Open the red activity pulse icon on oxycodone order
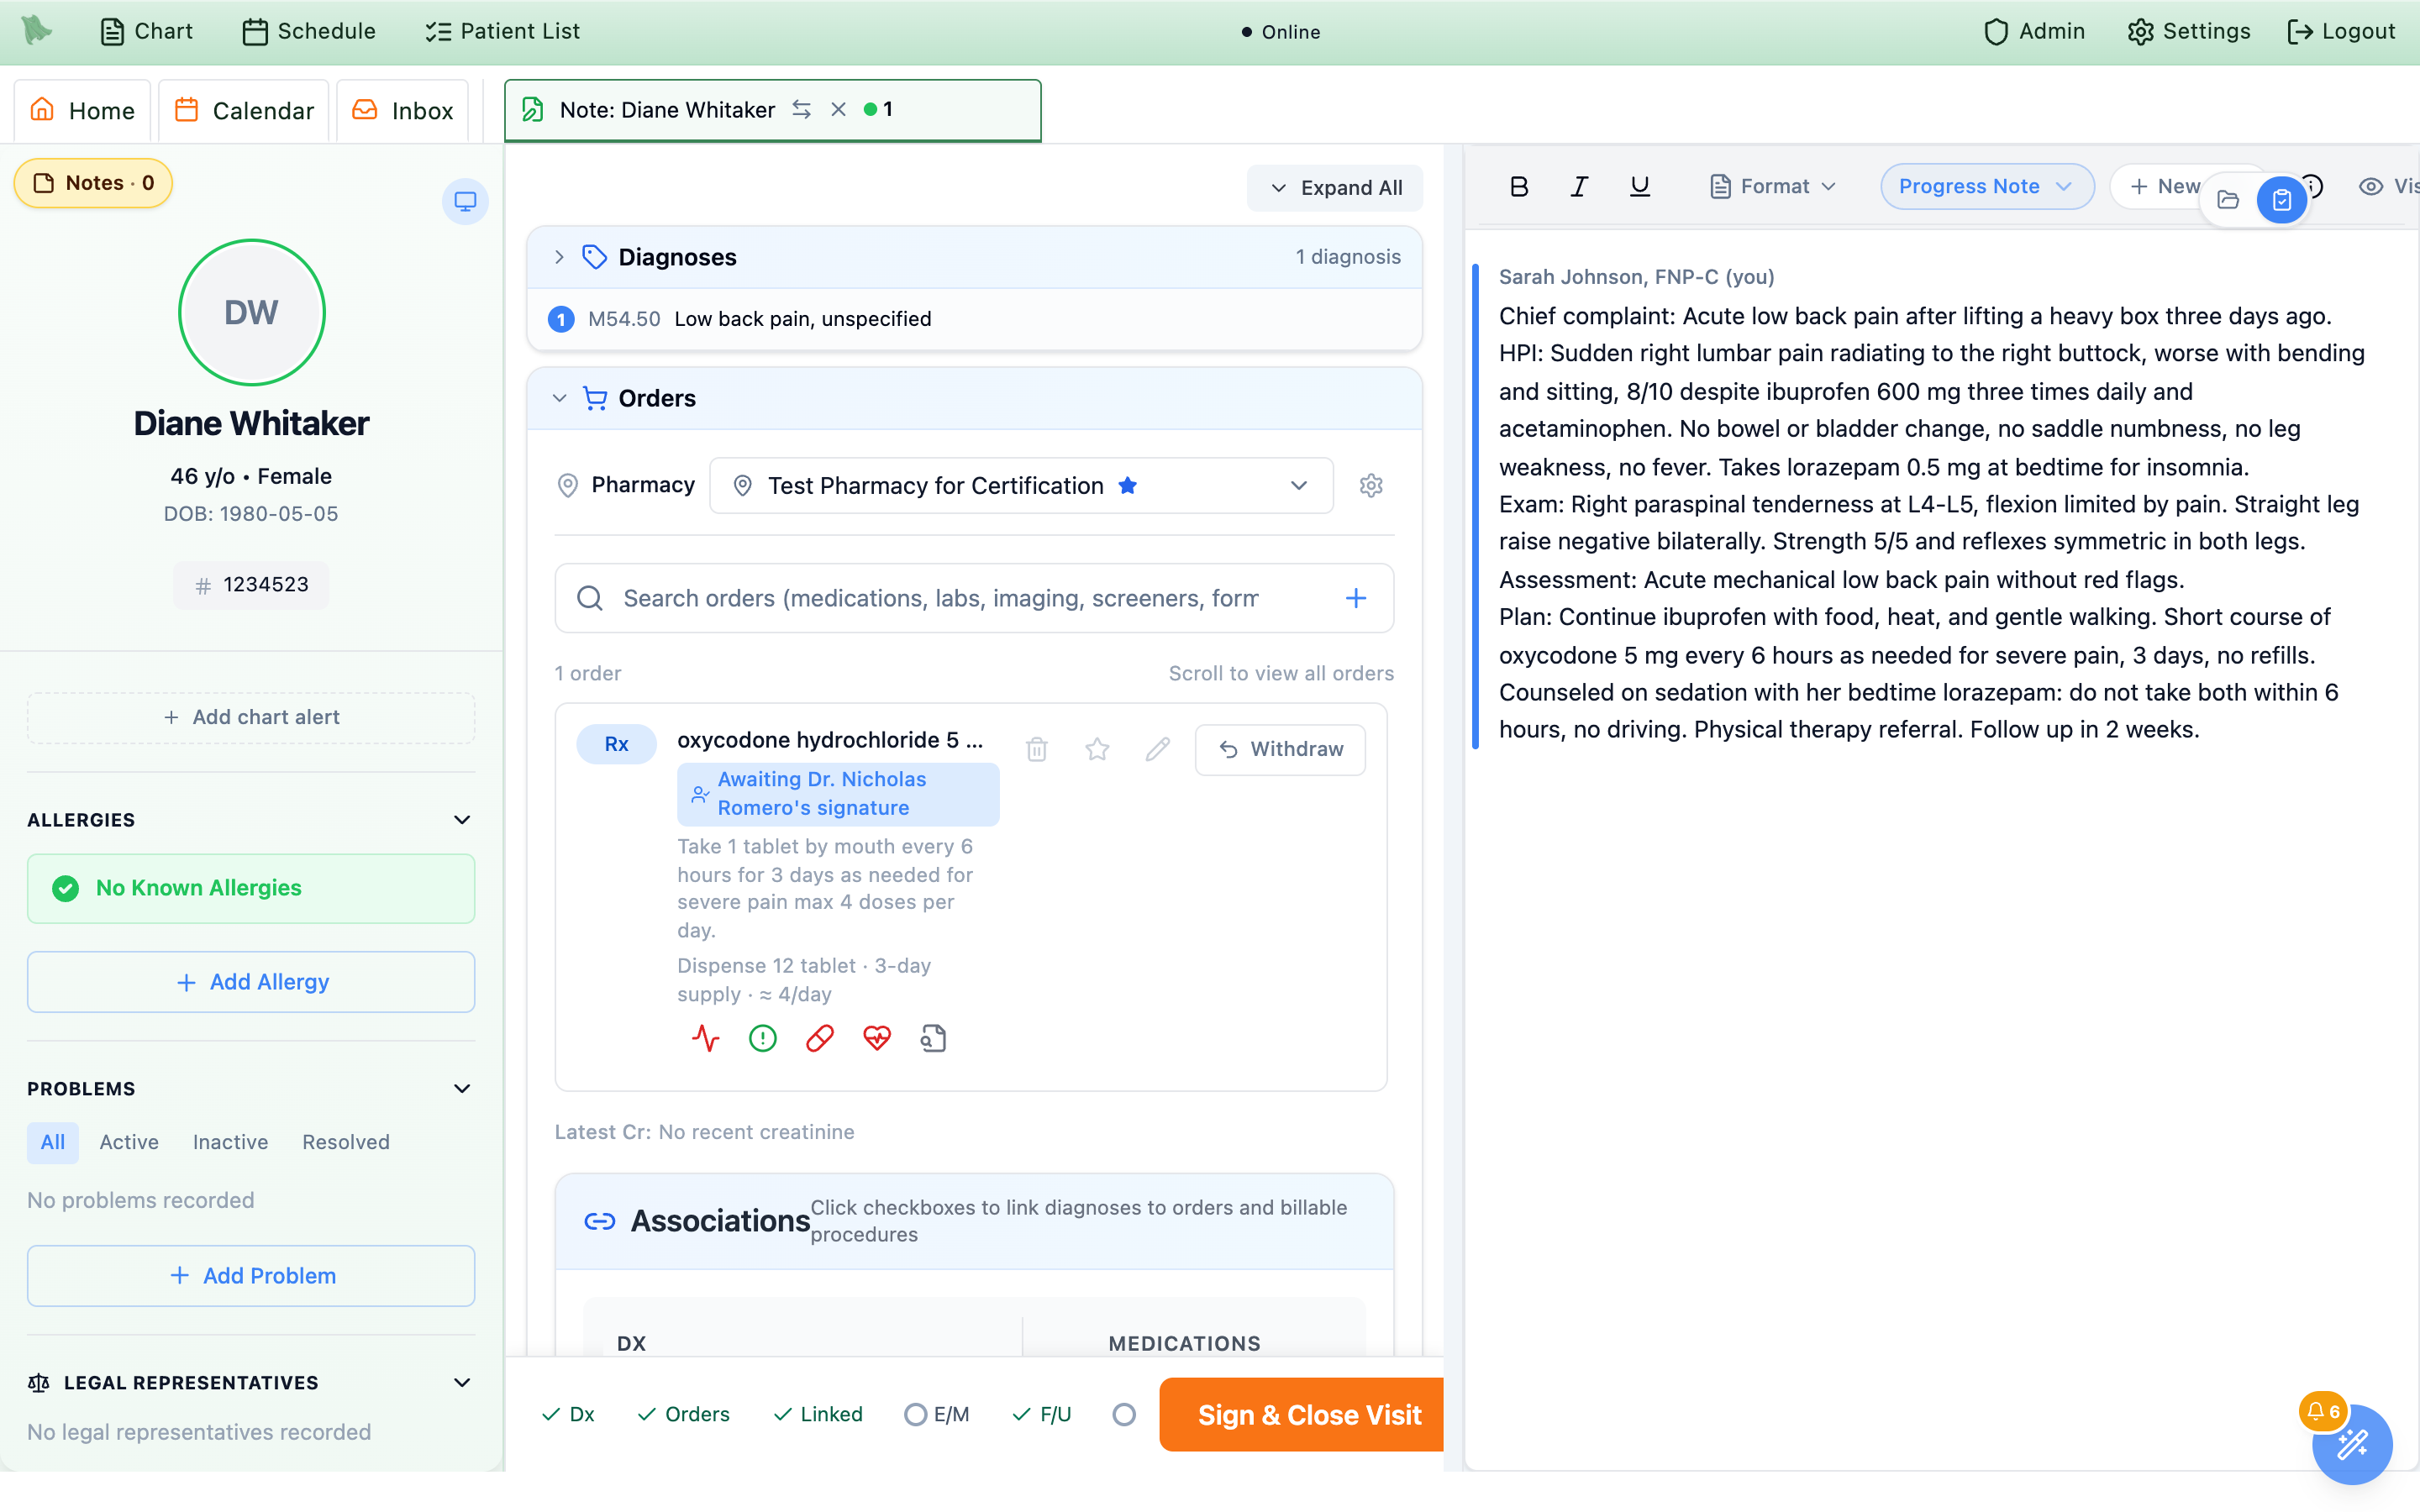Viewport: 2420px width, 1512px height. [706, 1038]
